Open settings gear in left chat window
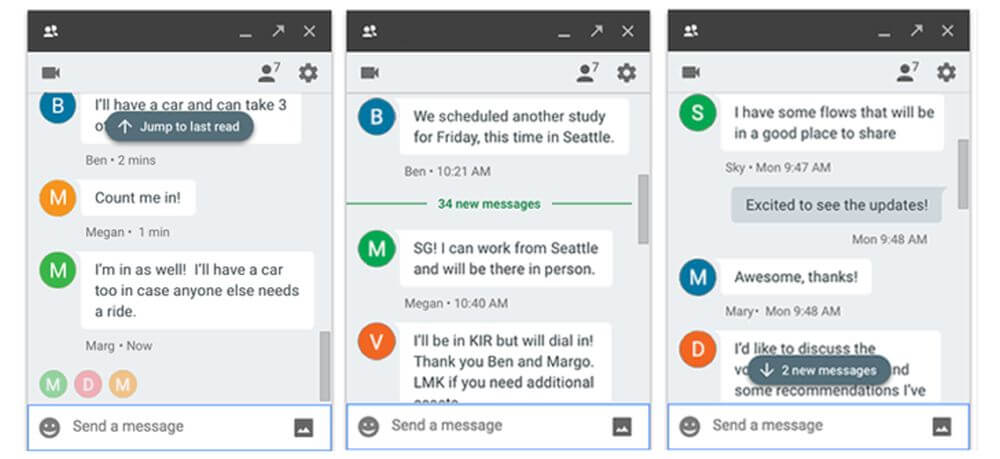 pyautogui.click(x=308, y=73)
